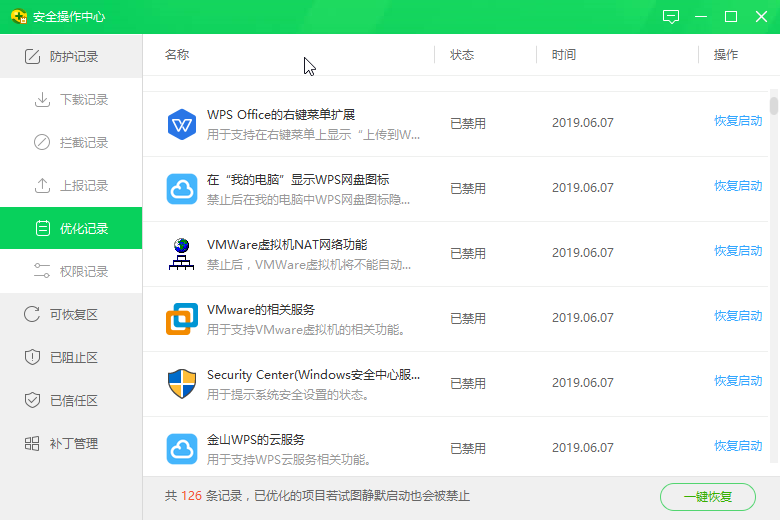Click the Security Center shield icon
The height and width of the screenshot is (520, 780).
(x=182, y=384)
